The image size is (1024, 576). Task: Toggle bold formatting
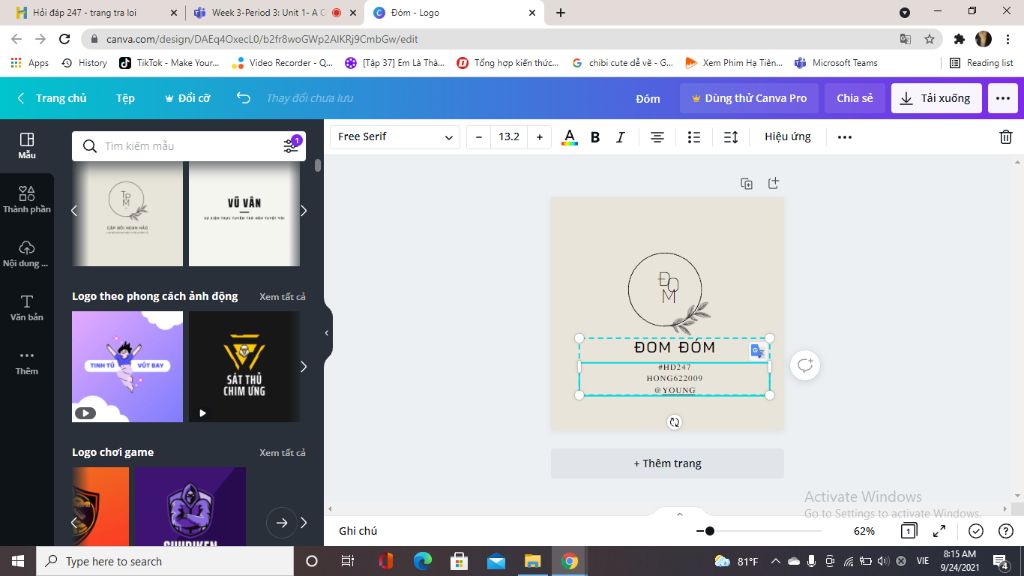(595, 136)
